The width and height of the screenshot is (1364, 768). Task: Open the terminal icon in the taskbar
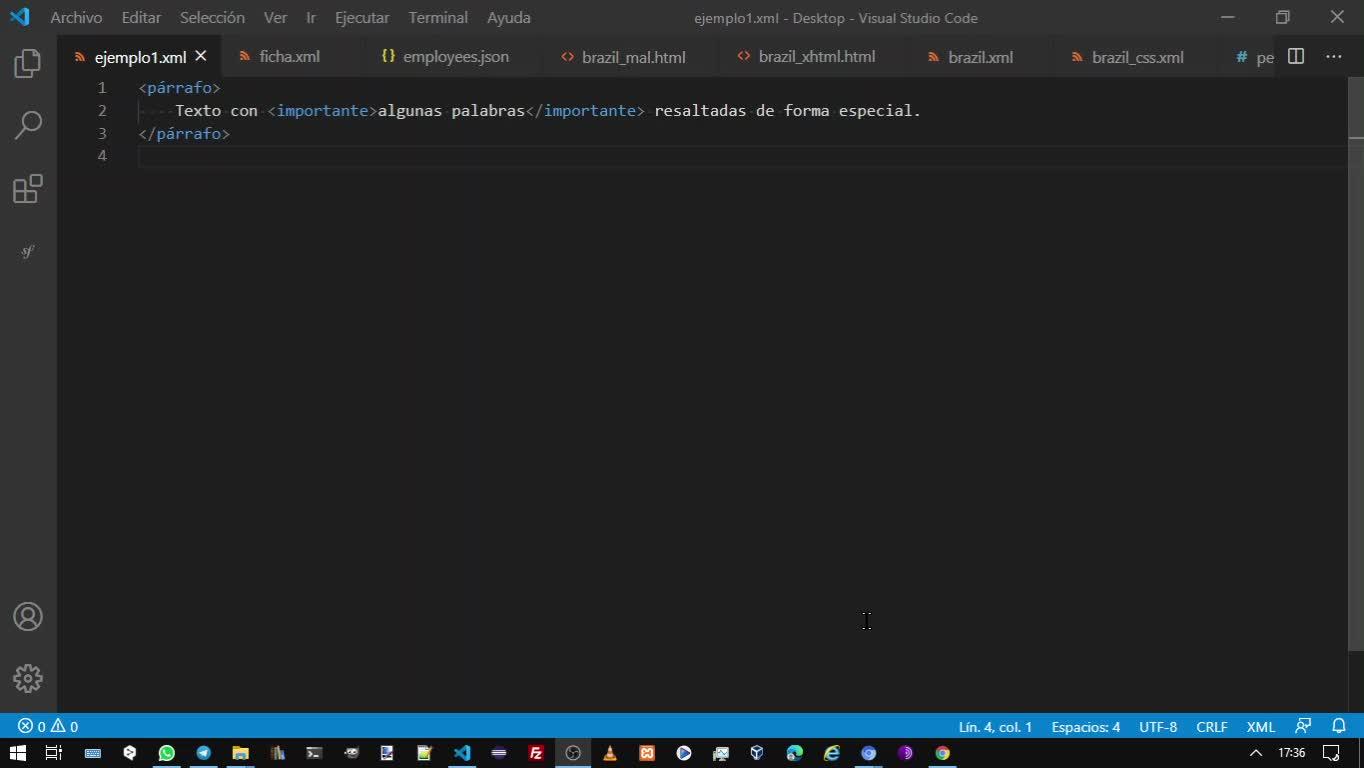click(x=314, y=753)
